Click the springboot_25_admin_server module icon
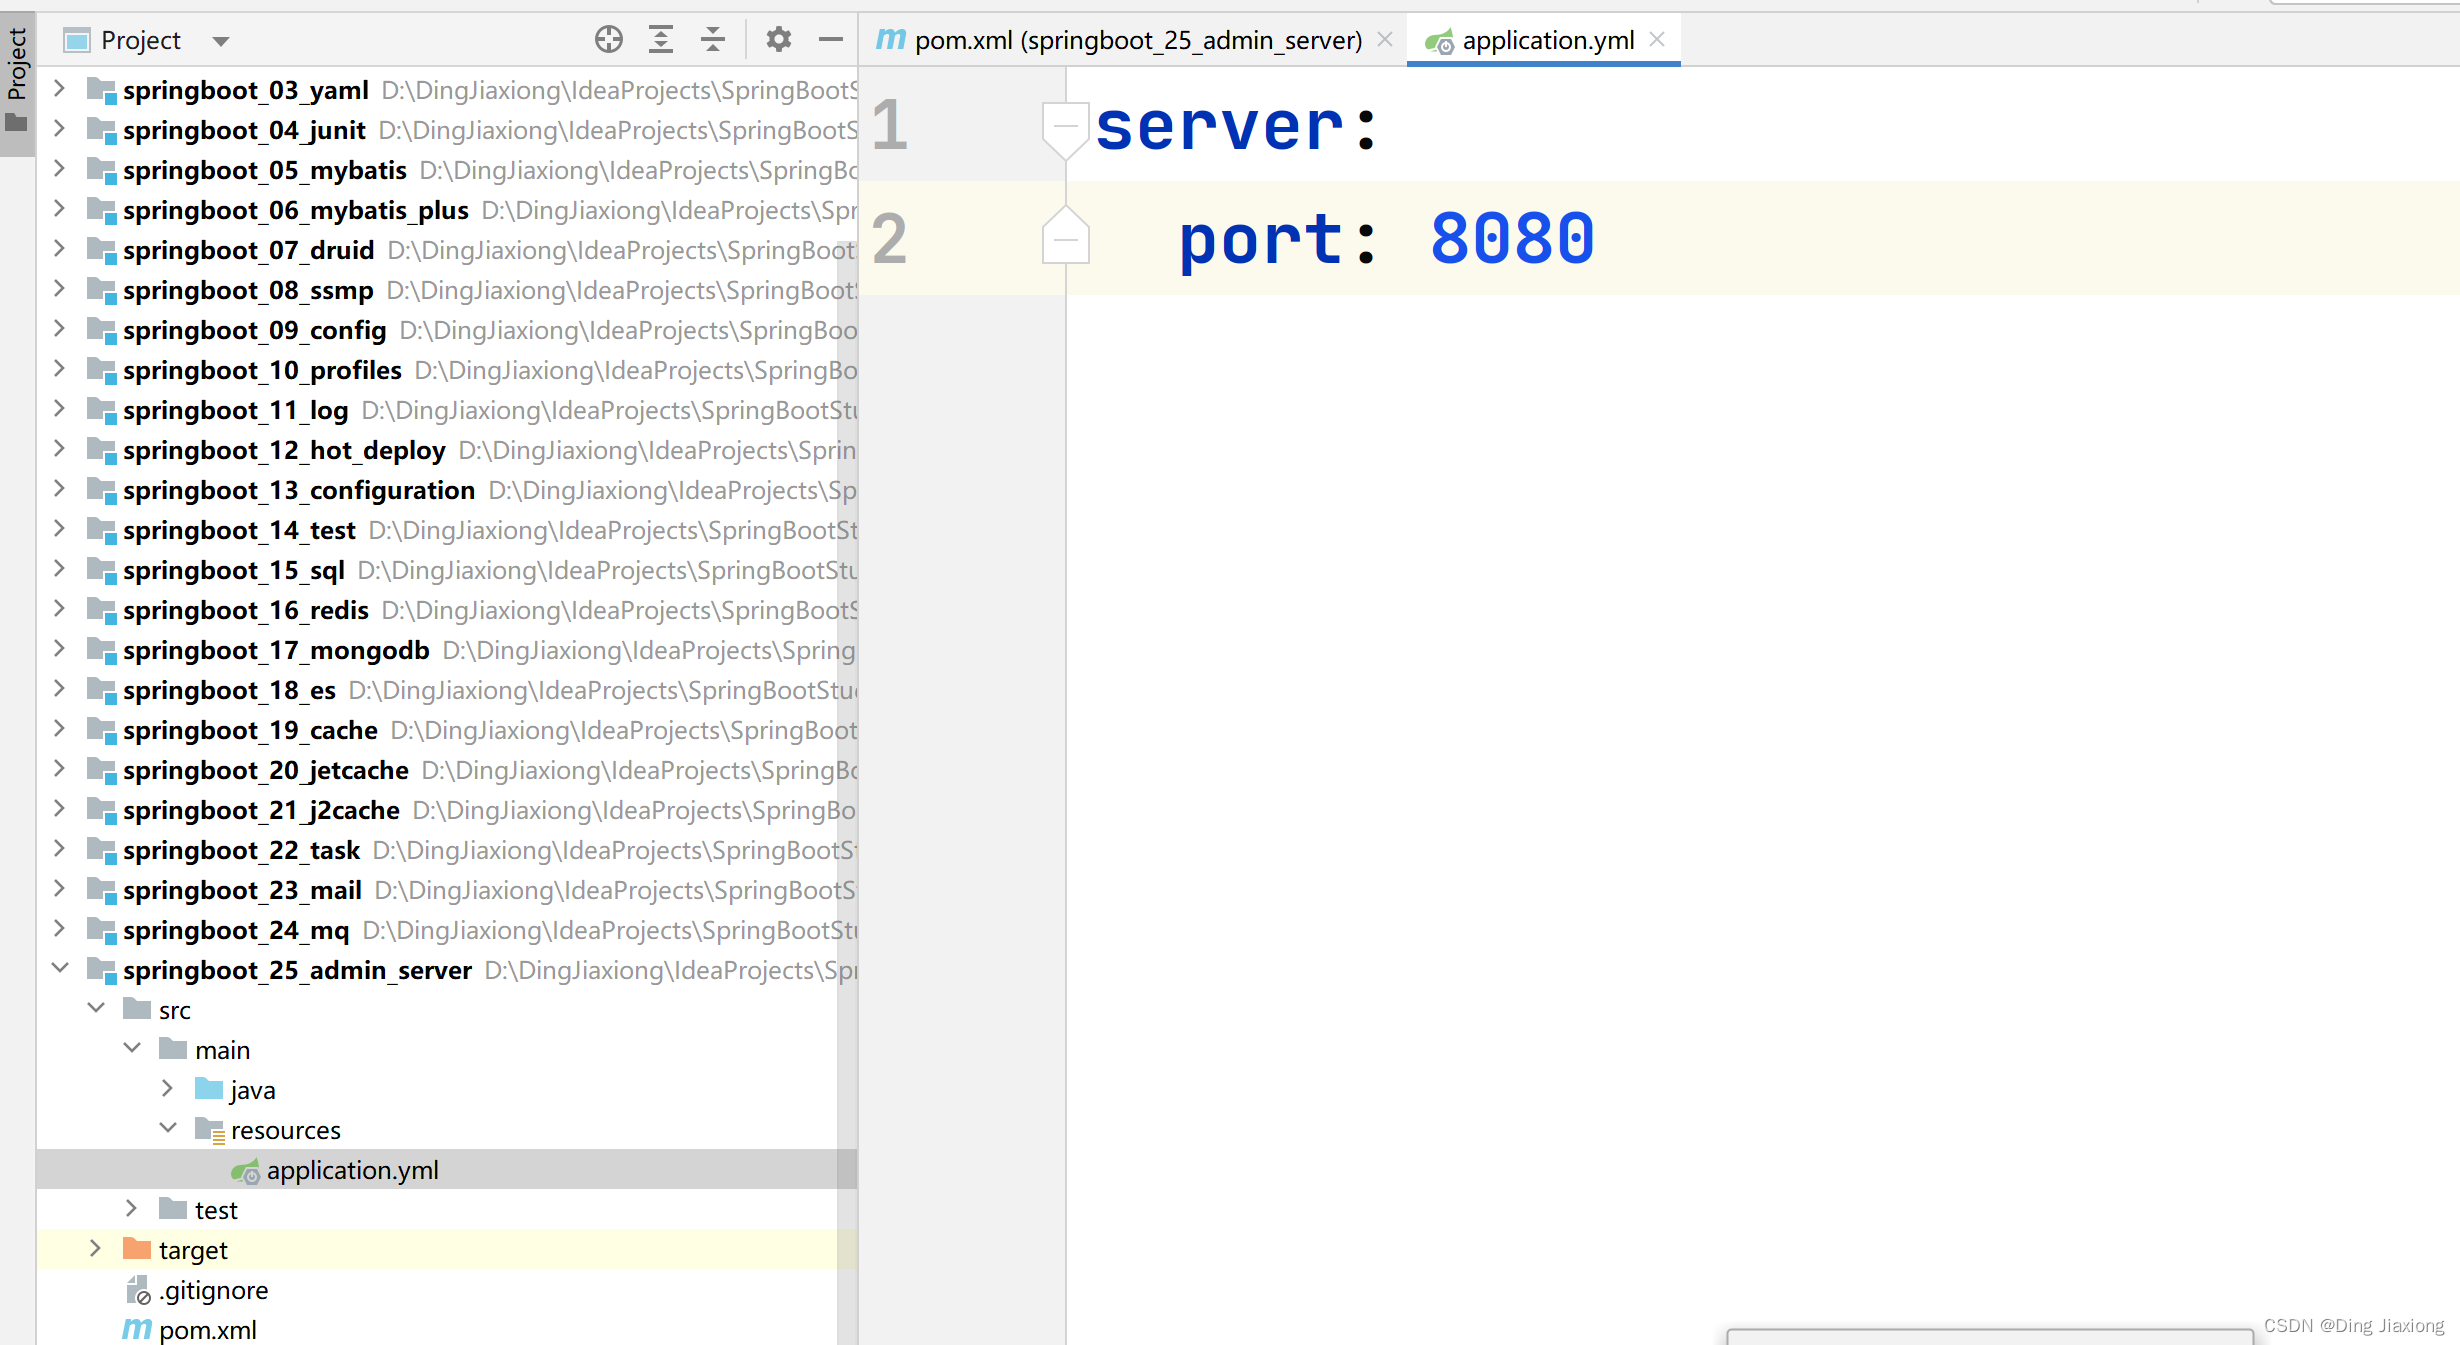 101,970
